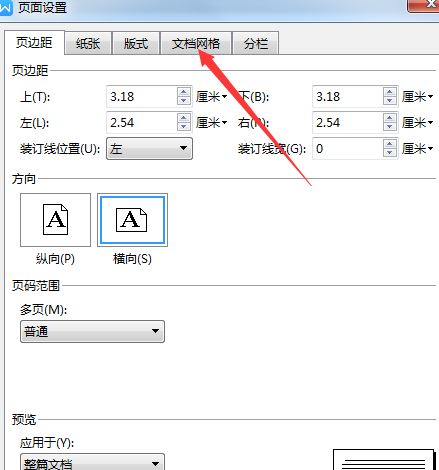The image size is (439, 470).
Task: Open the 多页 dropdown showing 普通
Action: pyautogui.click(x=92, y=331)
